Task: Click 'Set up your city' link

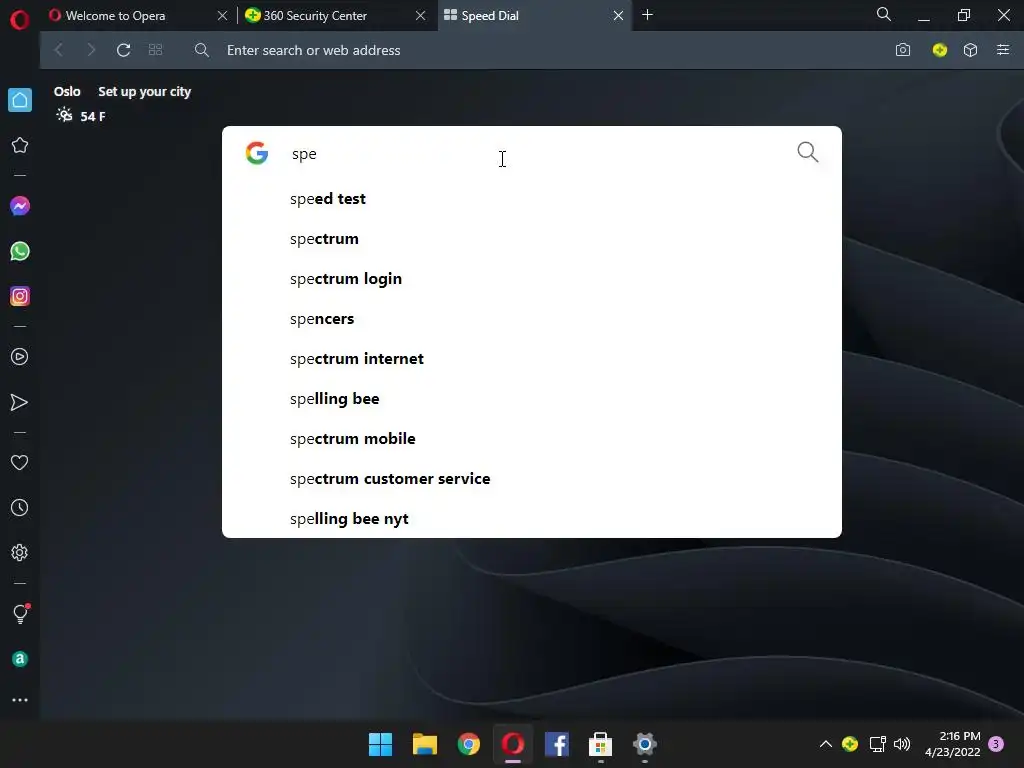Action: click(144, 91)
